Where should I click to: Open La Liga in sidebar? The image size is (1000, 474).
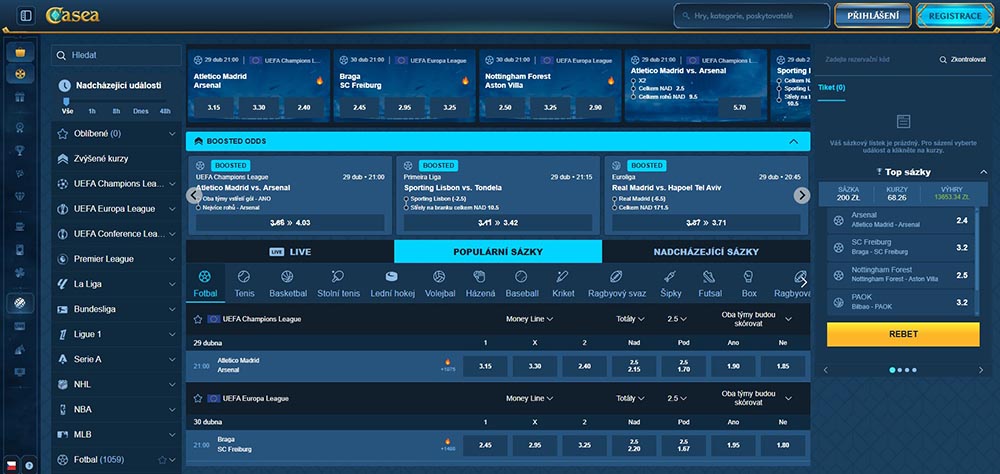[116, 284]
